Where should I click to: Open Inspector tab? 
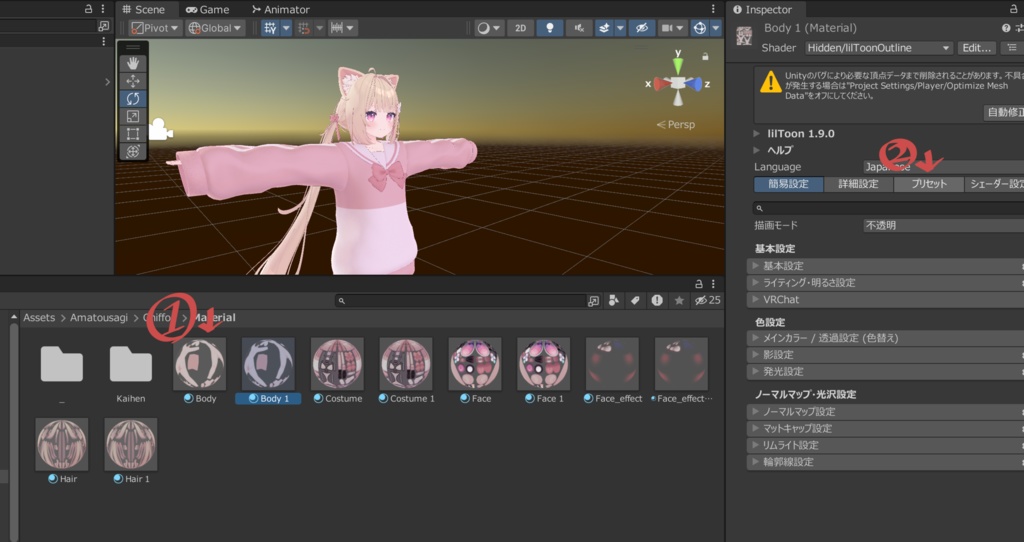pos(762,9)
